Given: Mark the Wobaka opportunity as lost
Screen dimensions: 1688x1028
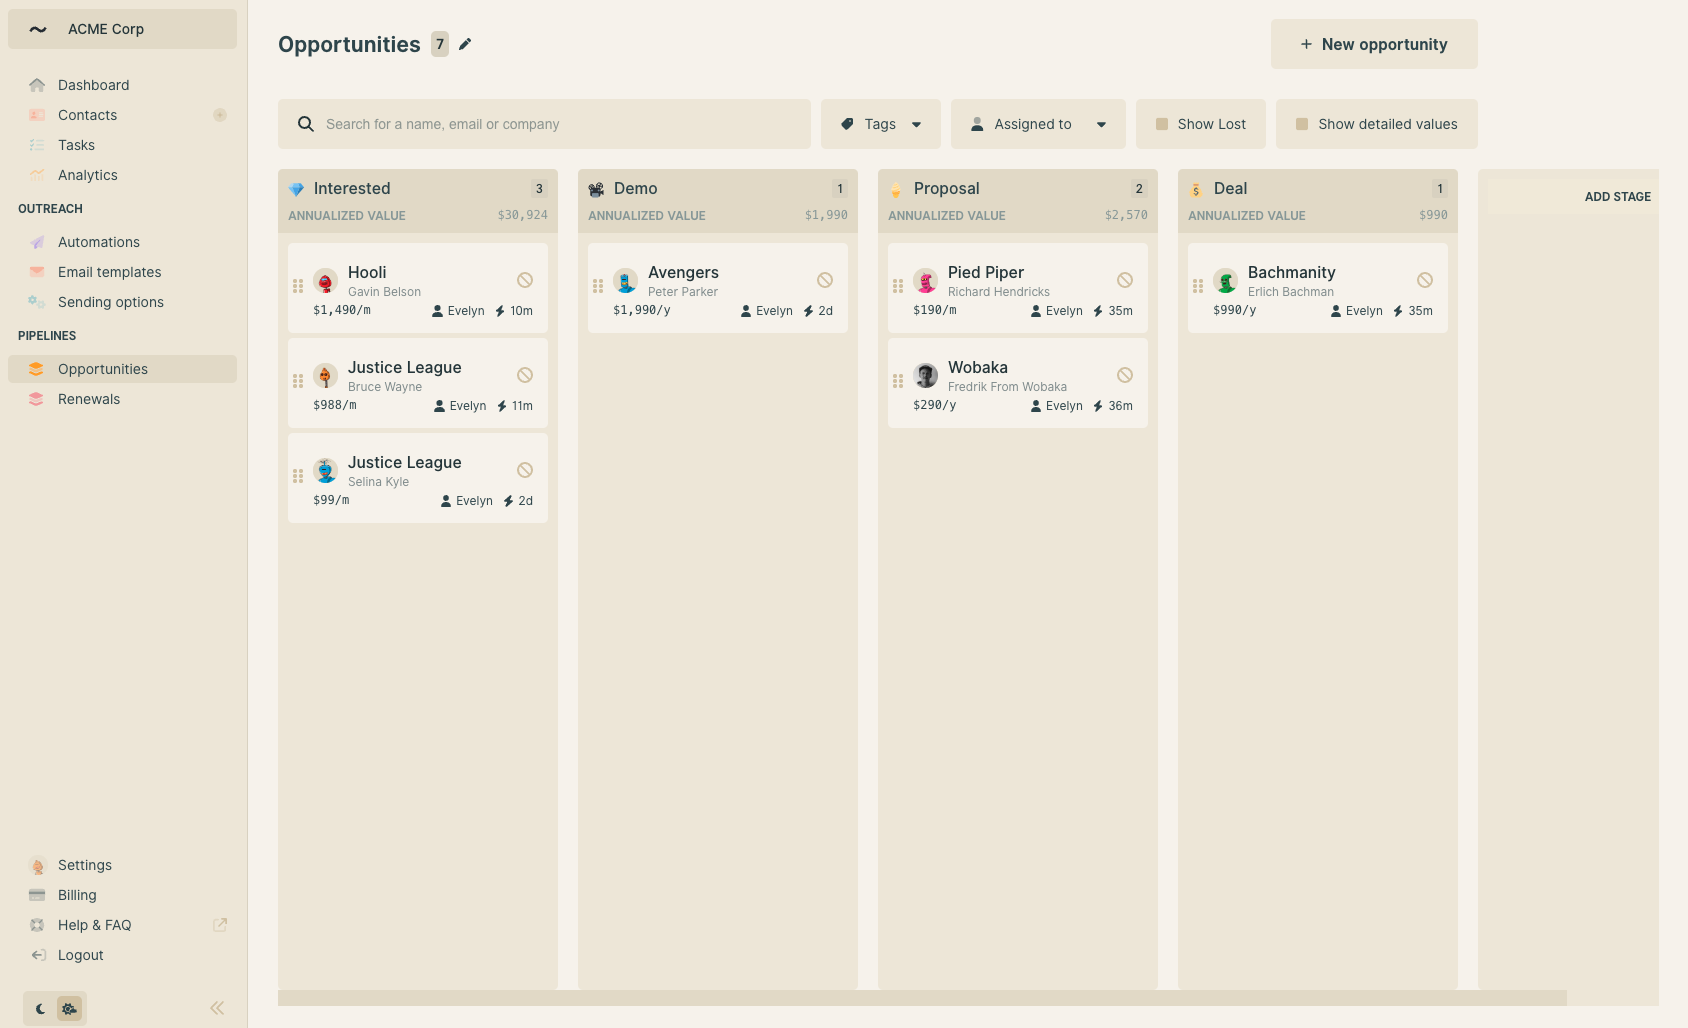Looking at the screenshot, I should [1125, 375].
